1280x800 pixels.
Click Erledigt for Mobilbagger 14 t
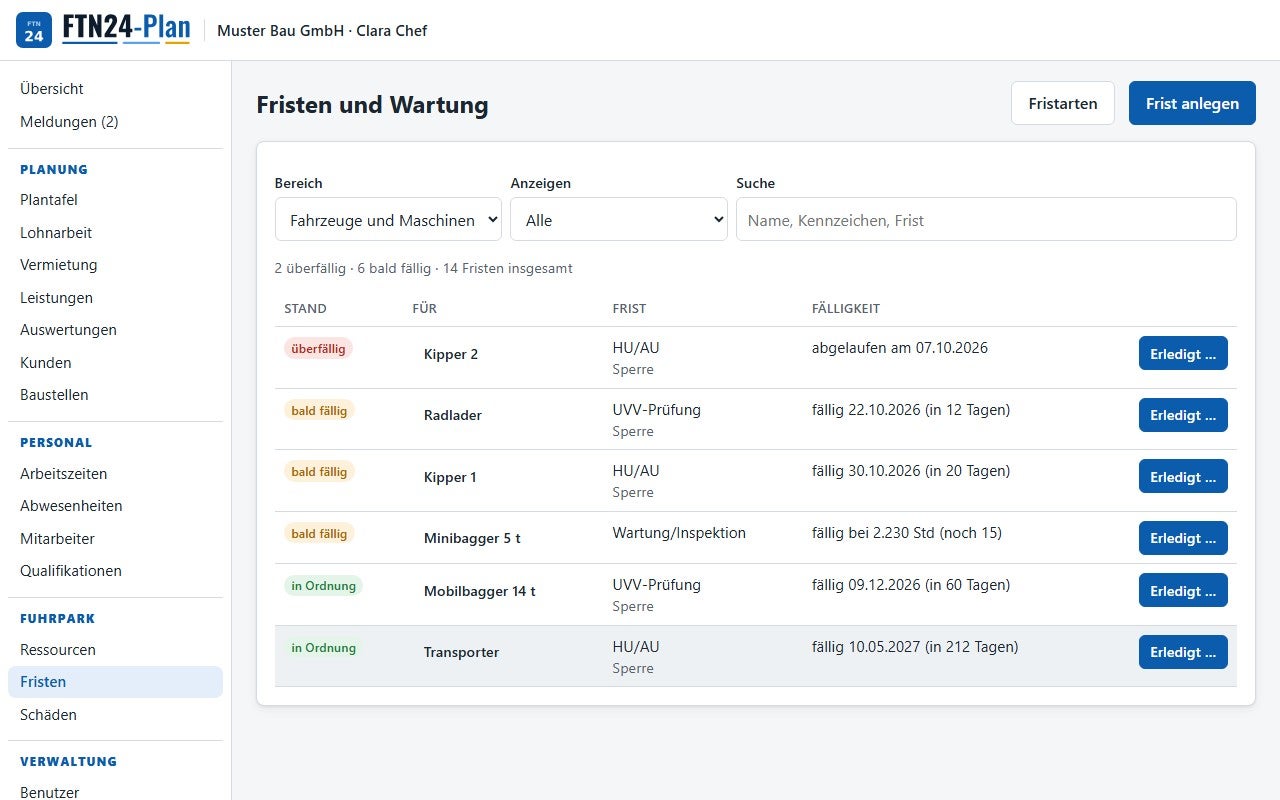click(1183, 591)
